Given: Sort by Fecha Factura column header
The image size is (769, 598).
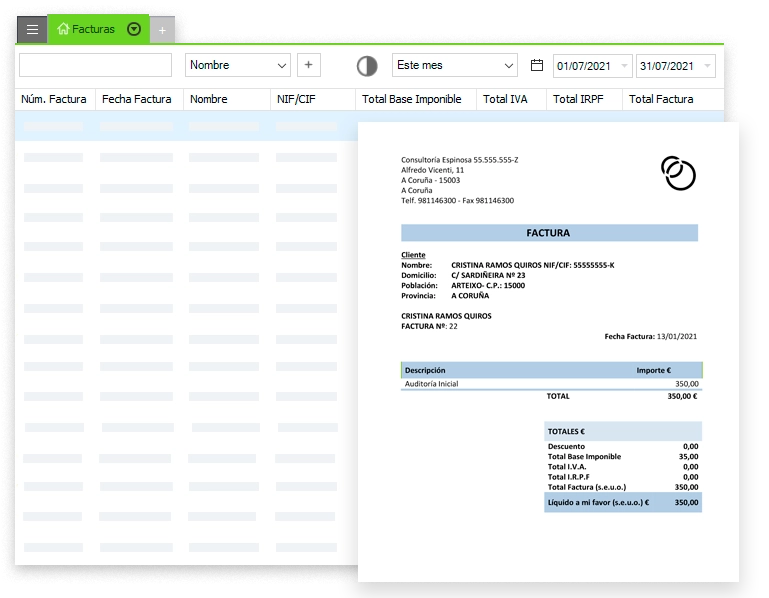Looking at the screenshot, I should pyautogui.click(x=137, y=99).
